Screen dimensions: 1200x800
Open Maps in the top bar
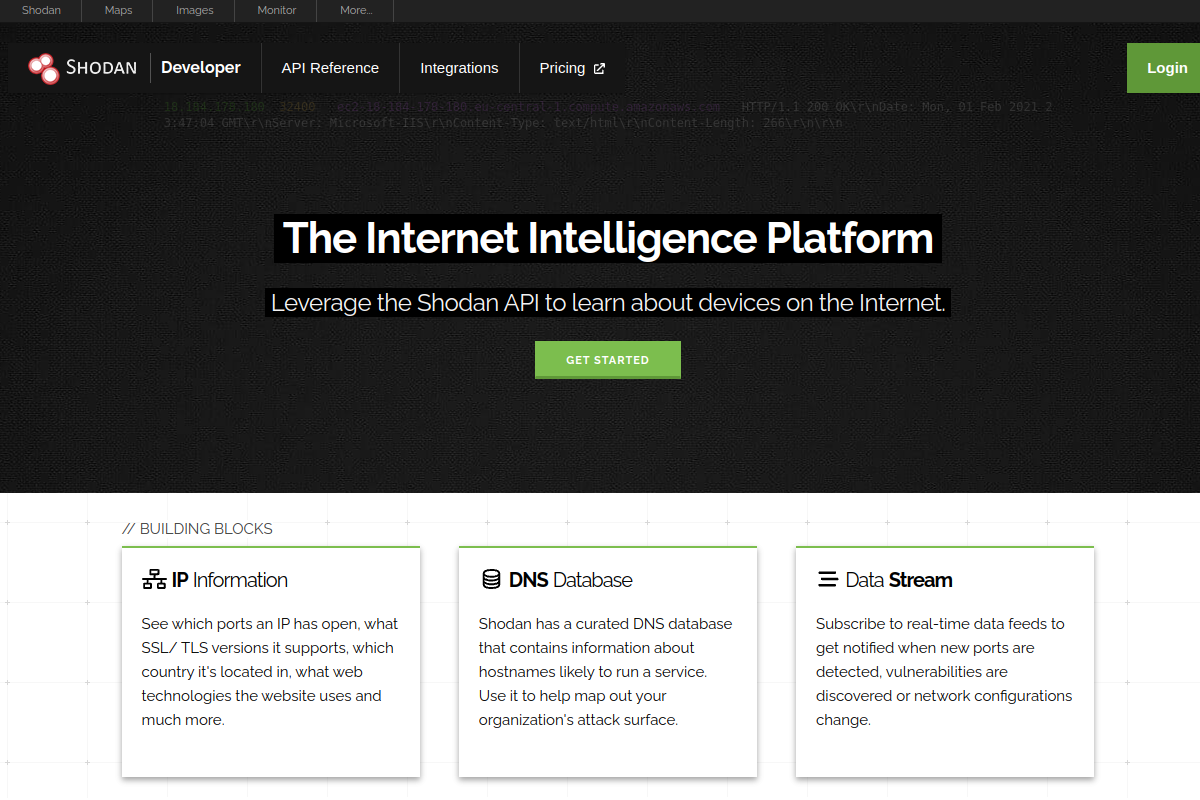(x=118, y=11)
